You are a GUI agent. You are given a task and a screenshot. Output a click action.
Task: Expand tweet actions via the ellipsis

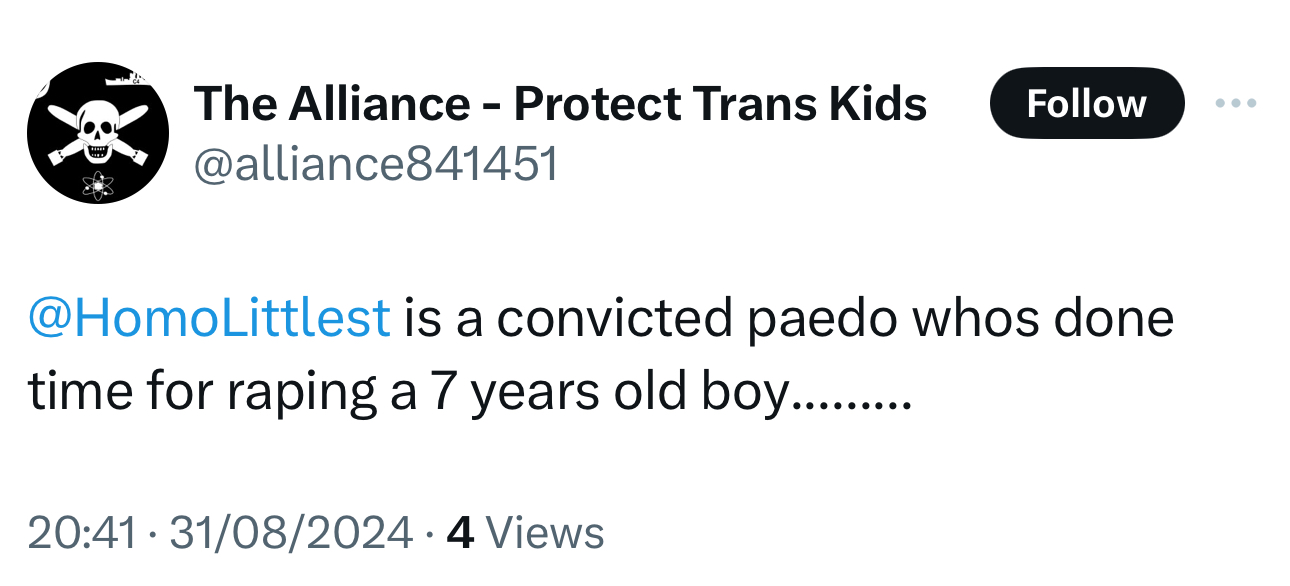(1236, 103)
